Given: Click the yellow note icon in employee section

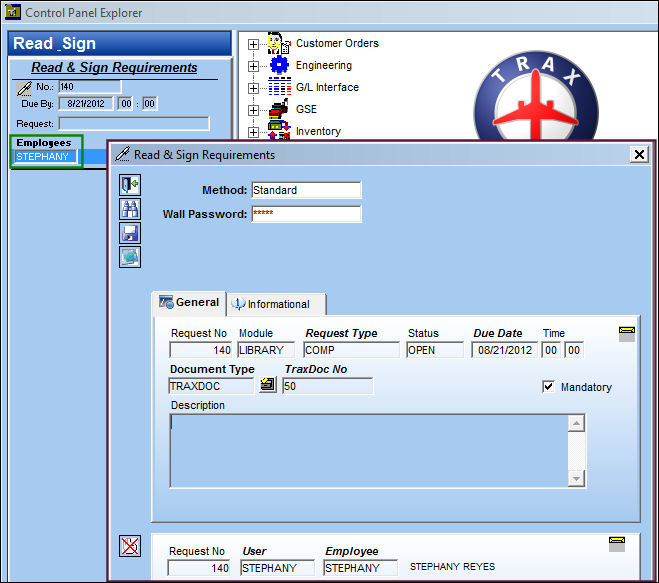Looking at the screenshot, I should [617, 544].
